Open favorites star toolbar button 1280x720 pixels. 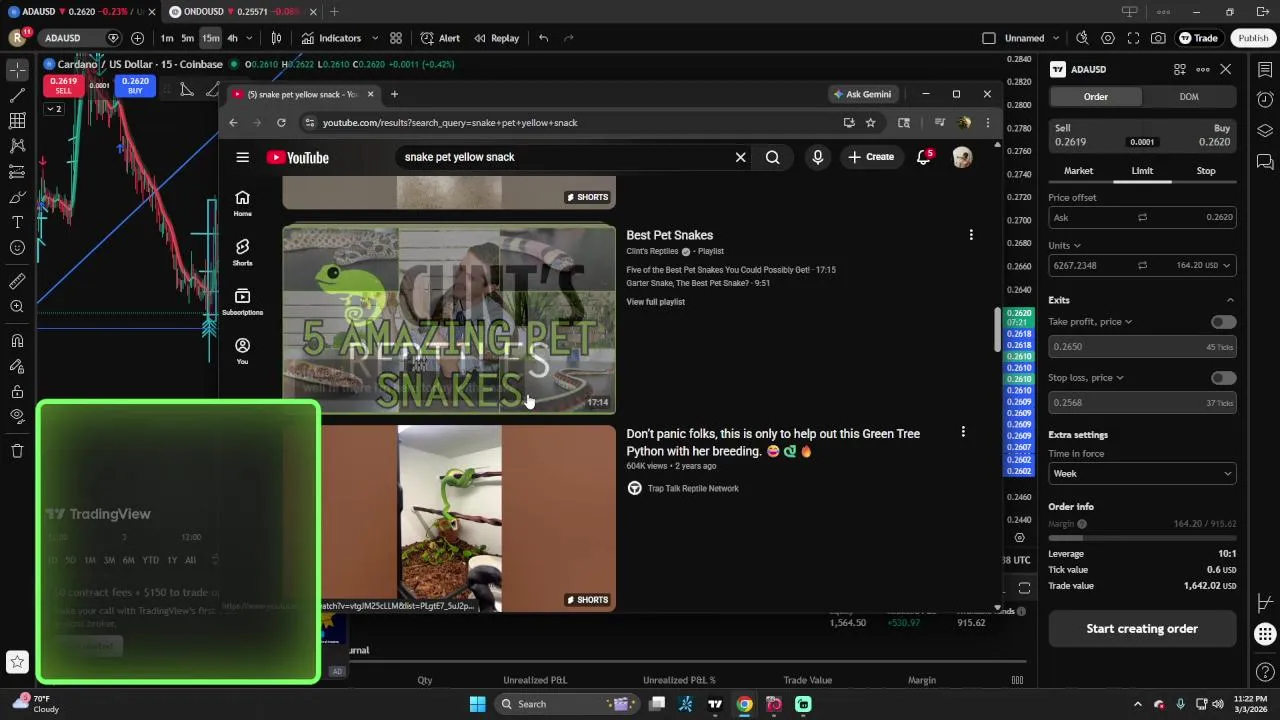pos(17,661)
